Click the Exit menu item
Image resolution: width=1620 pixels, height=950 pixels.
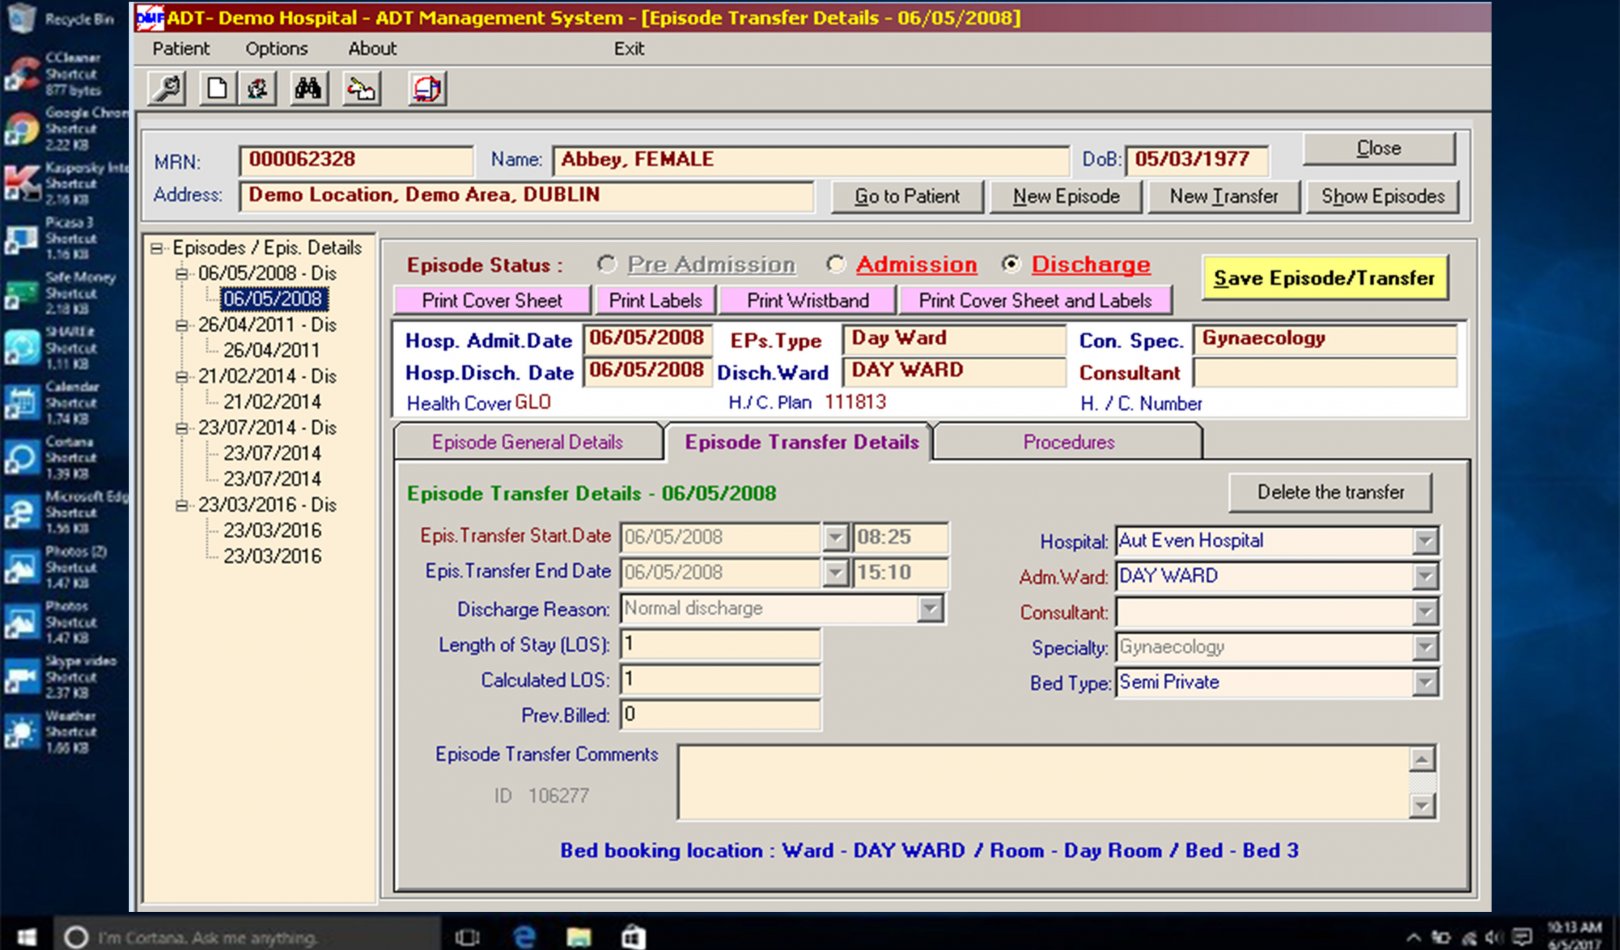[629, 48]
